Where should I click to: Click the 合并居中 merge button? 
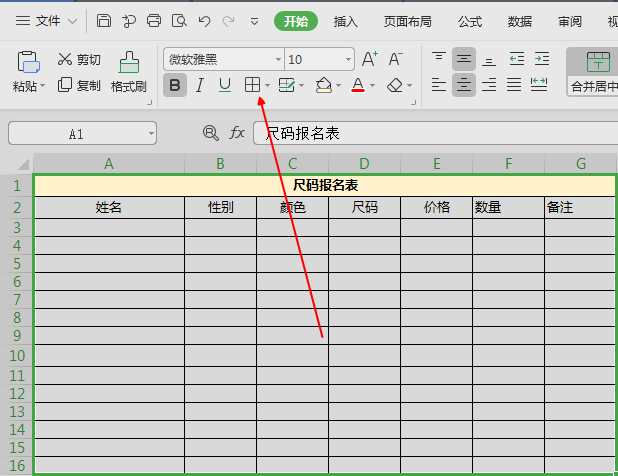594,72
